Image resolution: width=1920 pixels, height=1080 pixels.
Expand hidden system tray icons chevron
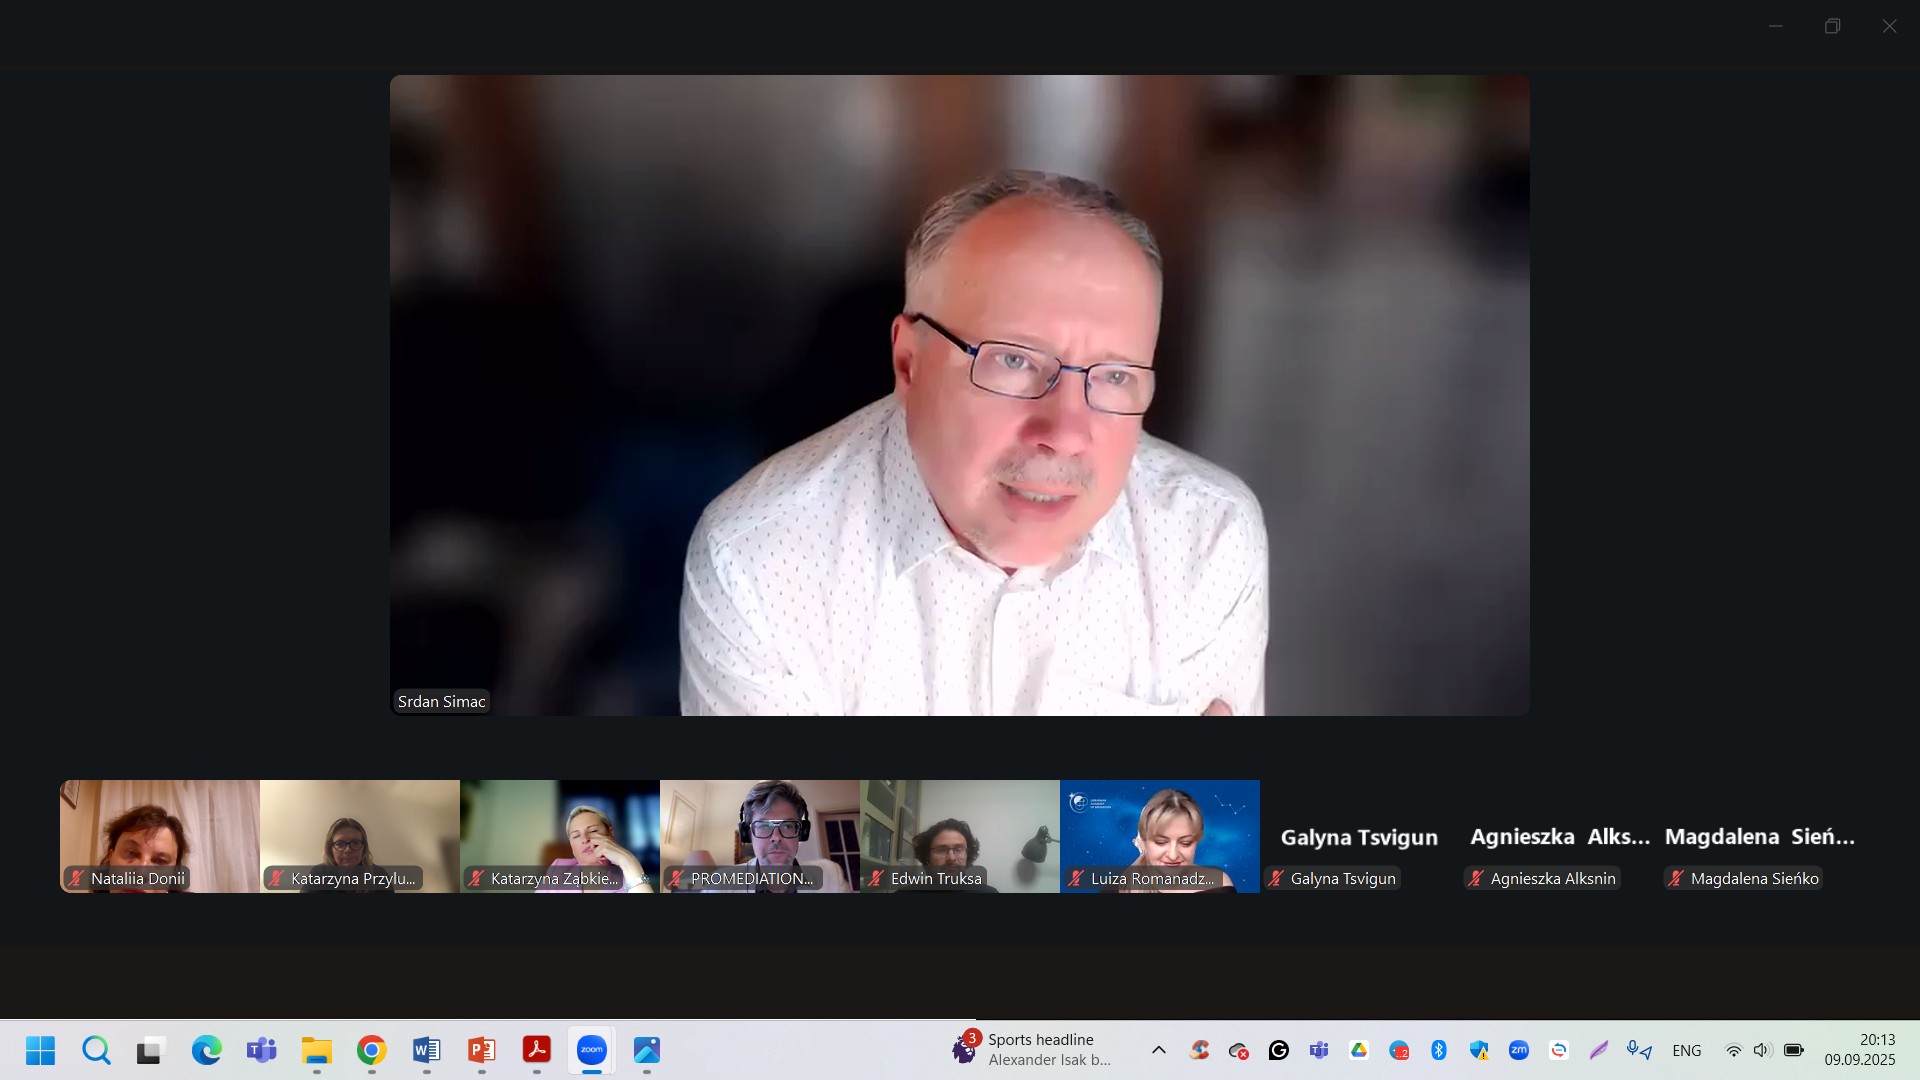coord(1159,1050)
